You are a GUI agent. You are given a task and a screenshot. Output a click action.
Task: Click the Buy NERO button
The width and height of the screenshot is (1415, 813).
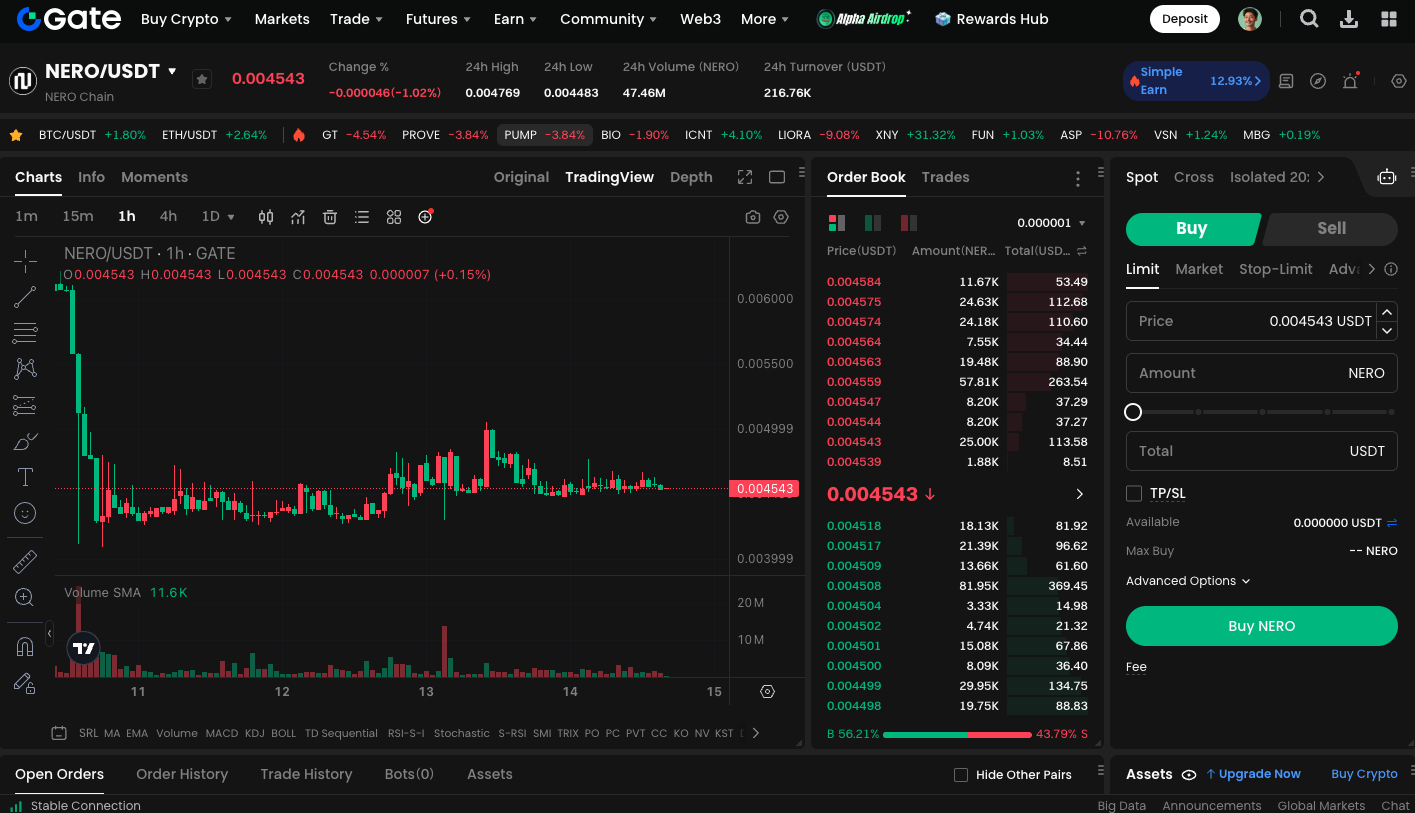(1261, 626)
